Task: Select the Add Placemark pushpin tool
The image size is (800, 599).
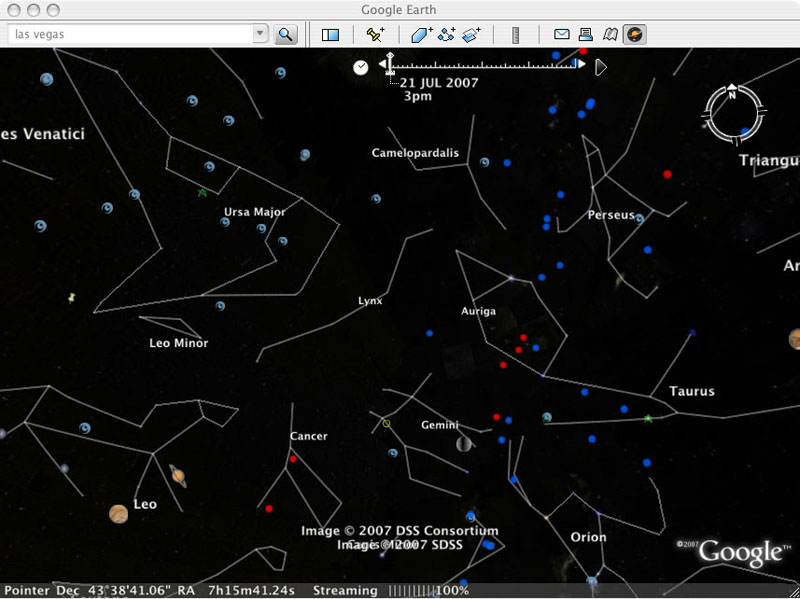Action: [x=375, y=34]
